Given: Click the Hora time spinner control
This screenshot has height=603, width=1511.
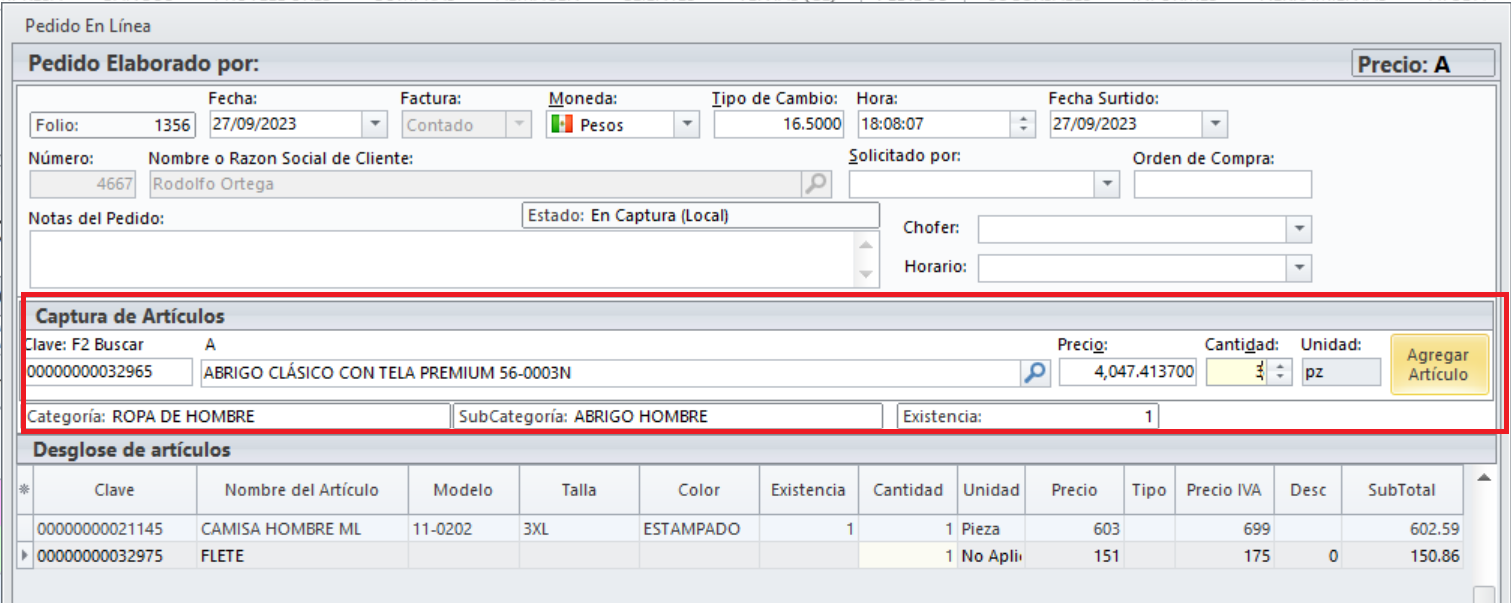Looking at the screenshot, I should pos(1022,125).
